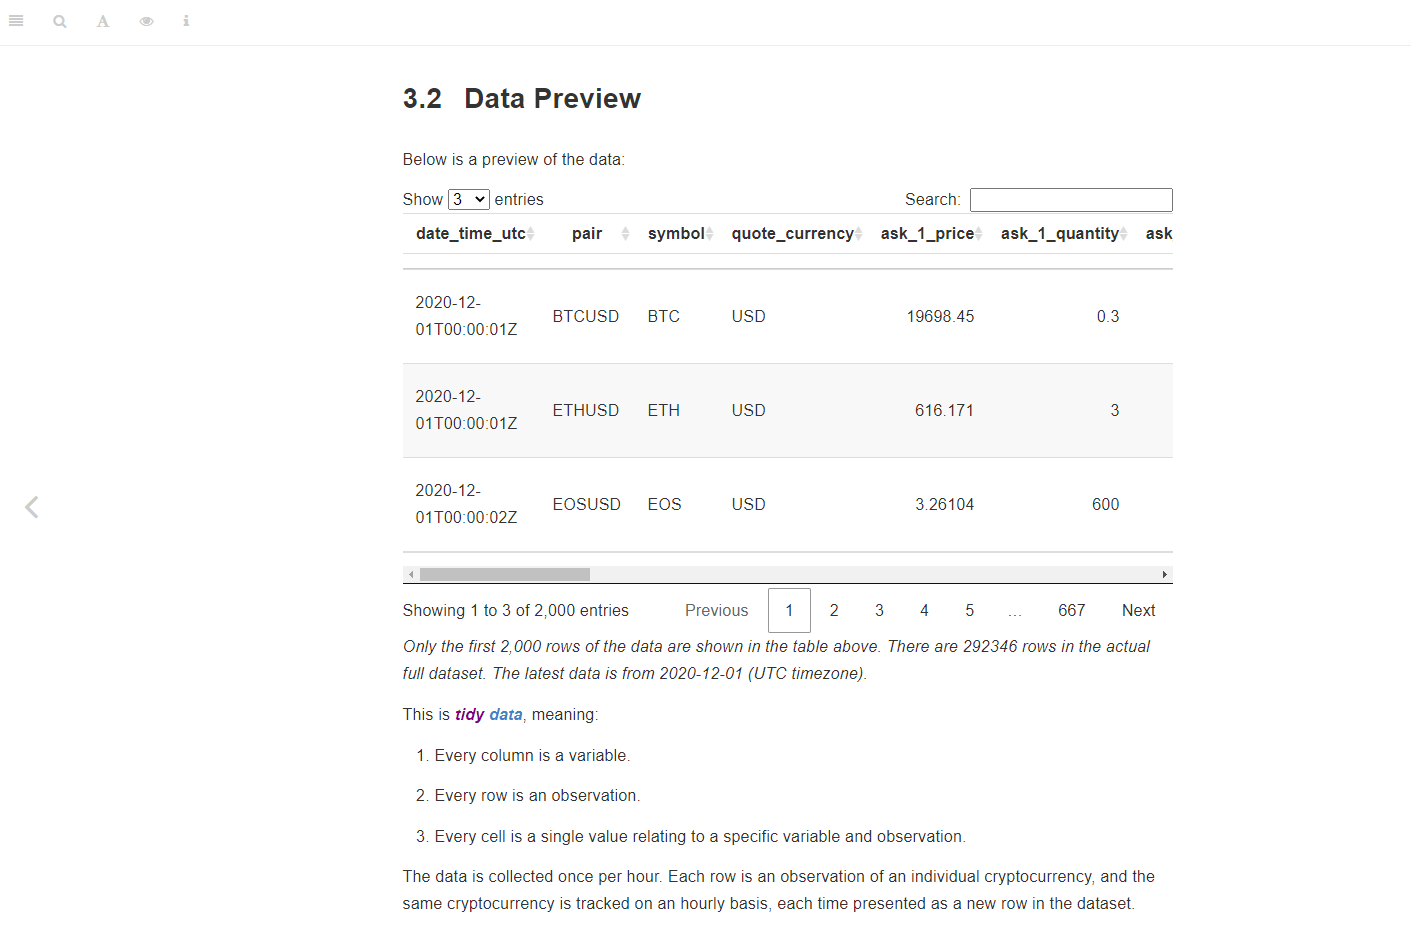This screenshot has width=1411, height=928.
Task: Click the eye view-source icon
Action: point(147,21)
